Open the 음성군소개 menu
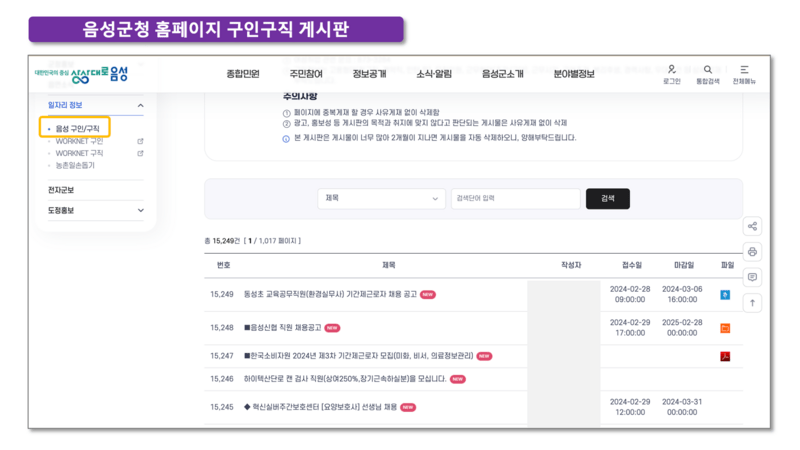The height and width of the screenshot is (450, 800). tap(503, 74)
